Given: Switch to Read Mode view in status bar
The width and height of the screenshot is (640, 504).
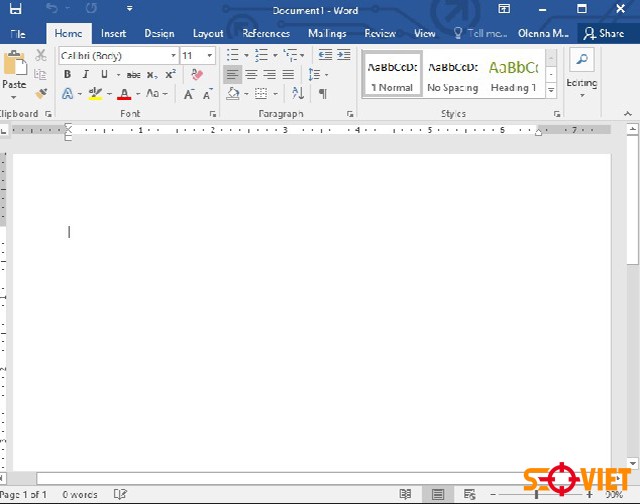Looking at the screenshot, I should tap(405, 494).
